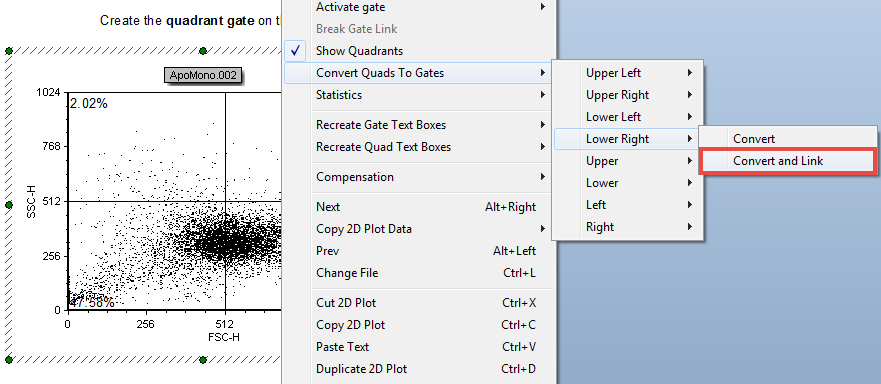Open Convert Quads To Gates submenu

point(419,73)
